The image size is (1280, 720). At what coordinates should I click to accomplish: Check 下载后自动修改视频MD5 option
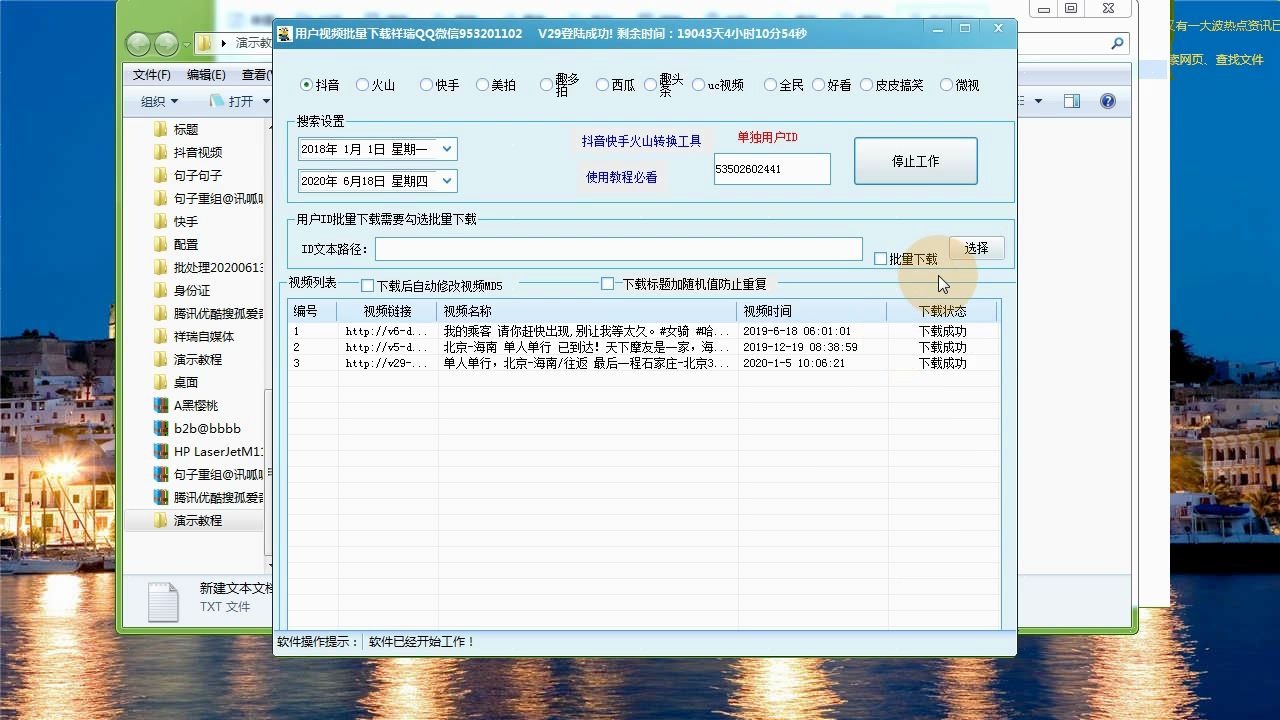(367, 286)
